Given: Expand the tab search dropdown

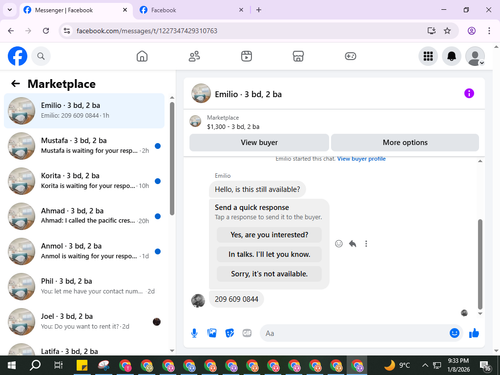Looking at the screenshot, I should point(10,10).
